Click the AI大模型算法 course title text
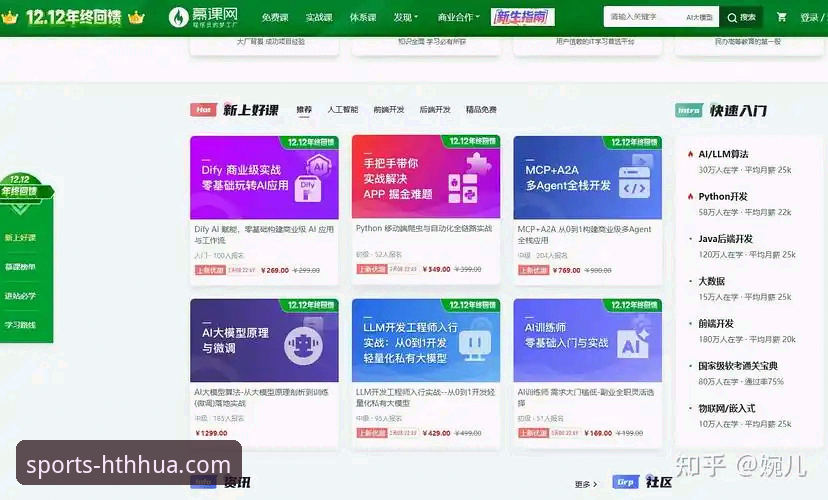This screenshot has height=500, width=828. [261, 398]
